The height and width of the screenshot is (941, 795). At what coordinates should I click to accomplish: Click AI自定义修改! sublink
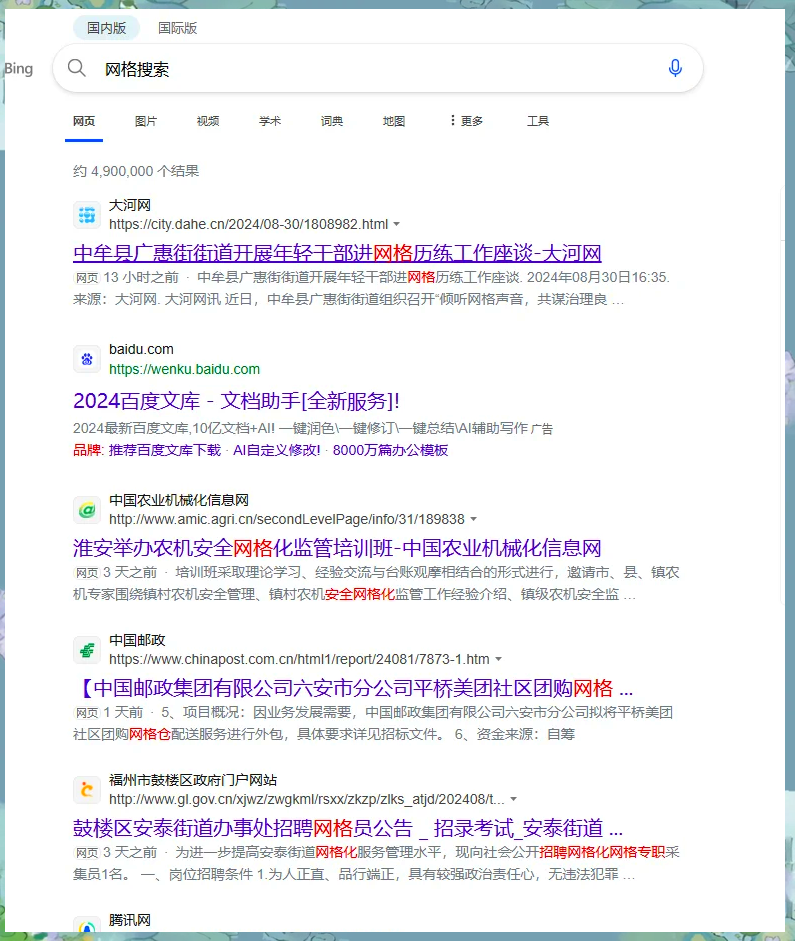click(x=277, y=450)
